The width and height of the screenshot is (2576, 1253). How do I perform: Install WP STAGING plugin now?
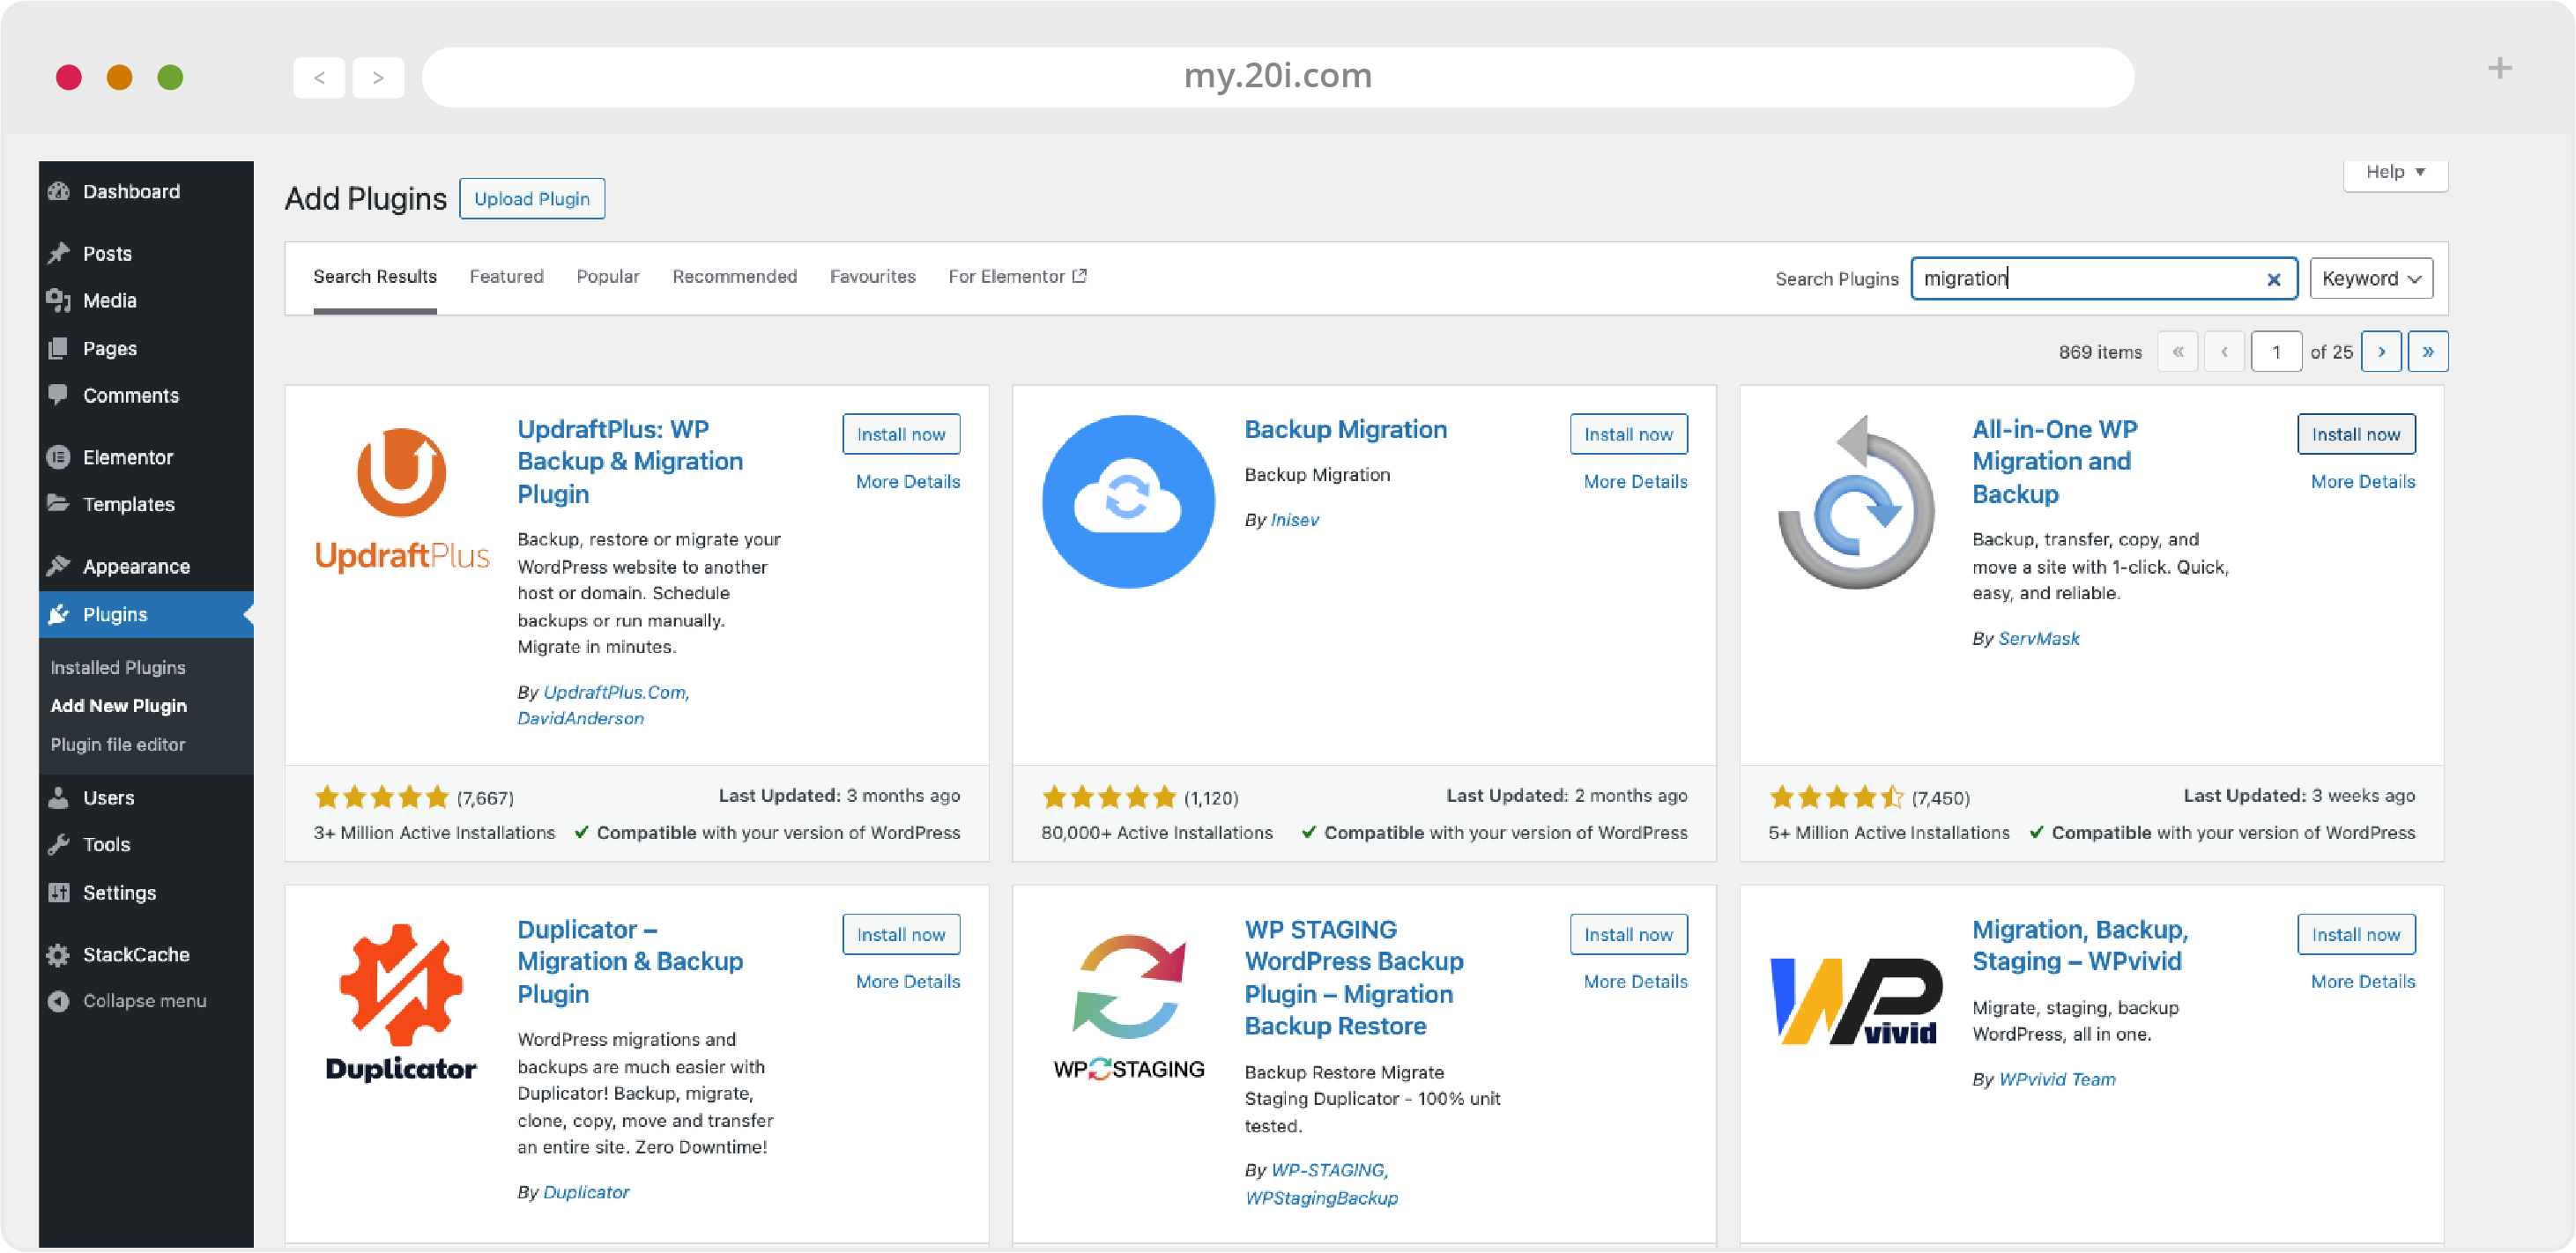[x=1628, y=934]
